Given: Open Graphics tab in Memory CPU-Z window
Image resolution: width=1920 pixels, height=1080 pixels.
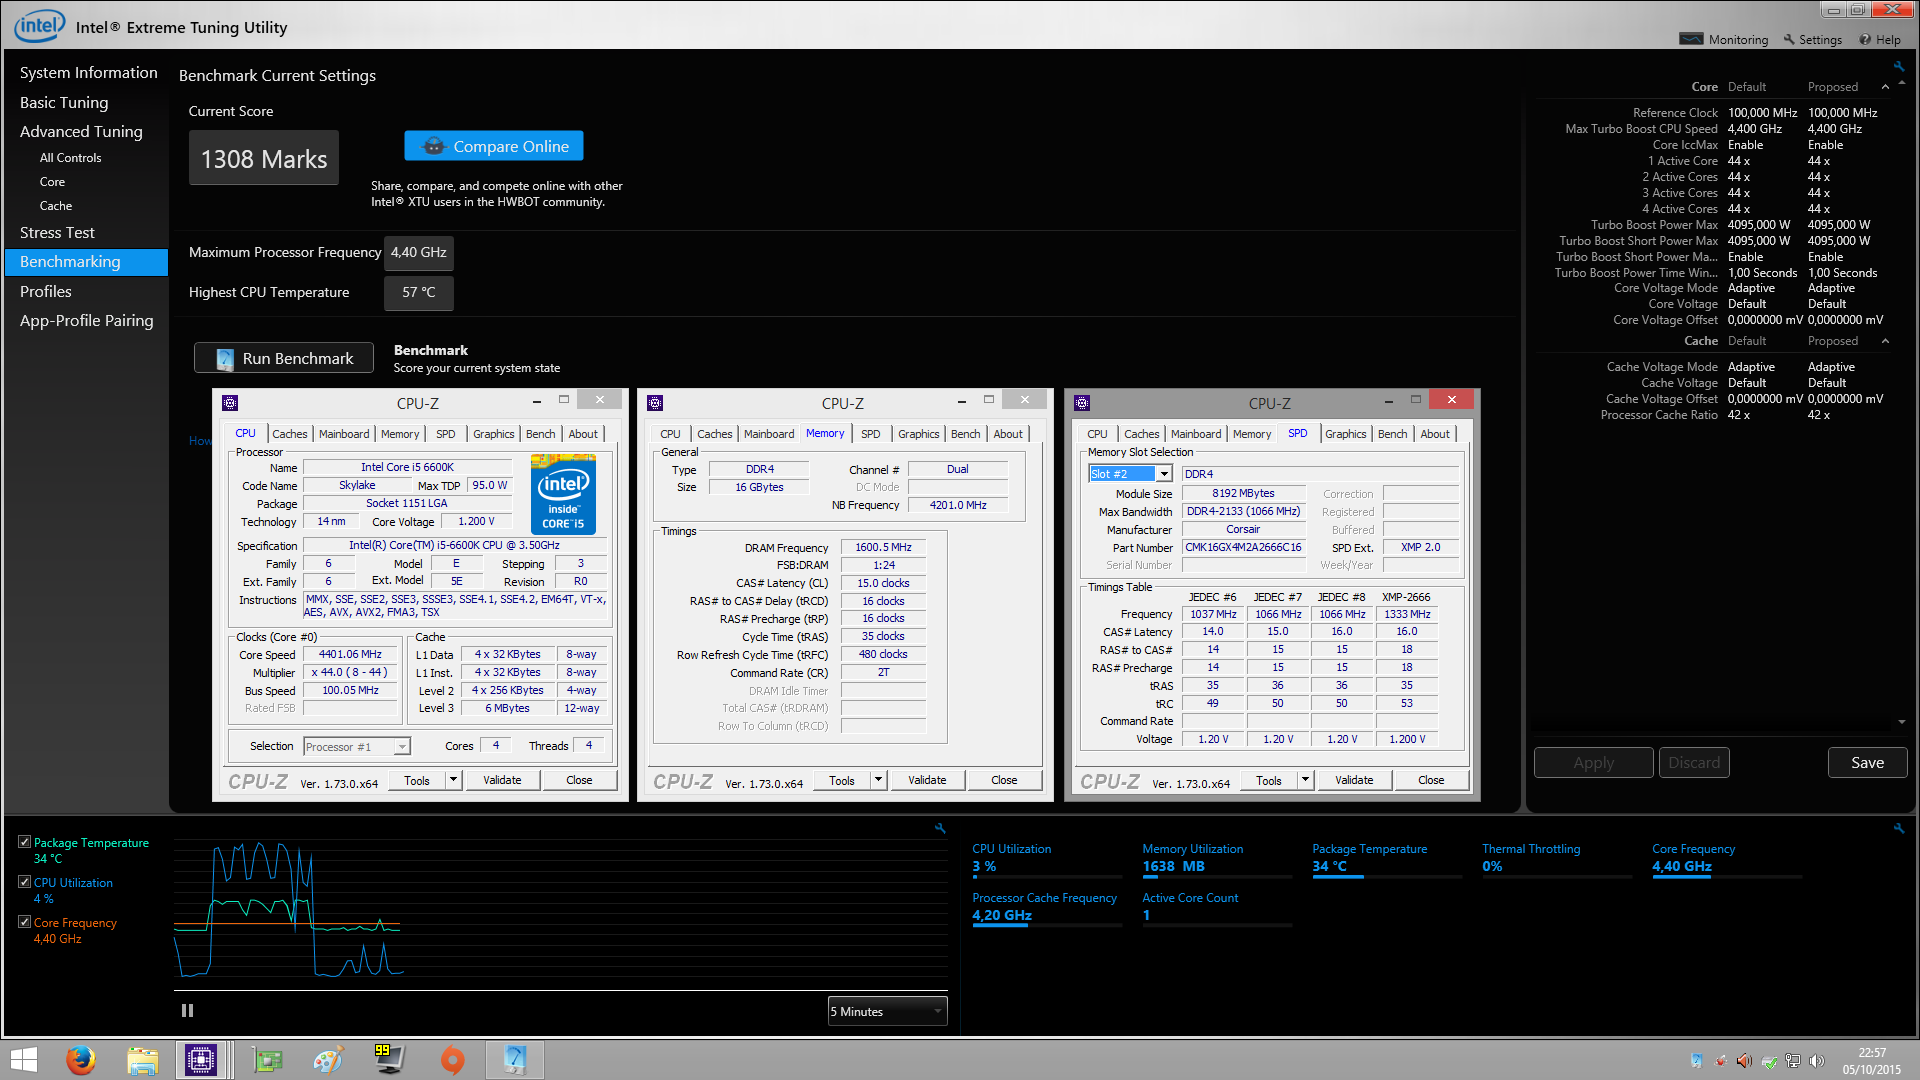Looking at the screenshot, I should pos(918,434).
